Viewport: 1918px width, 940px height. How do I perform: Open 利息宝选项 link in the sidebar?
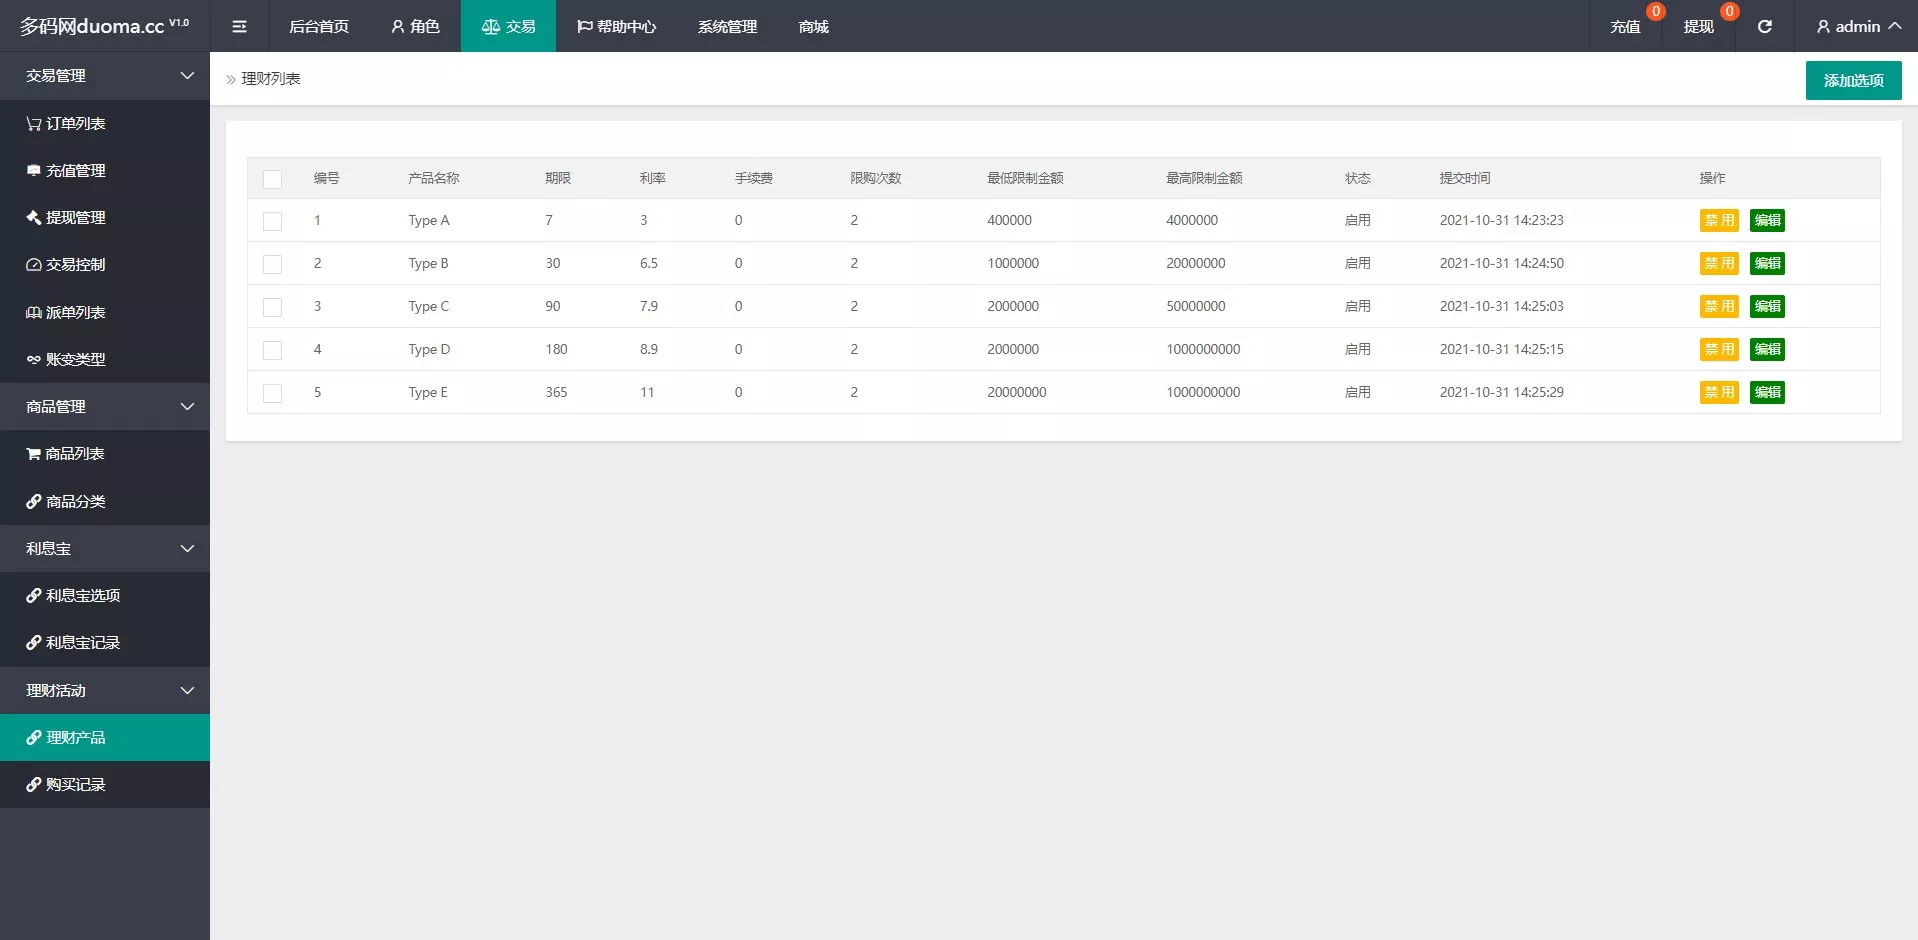(74, 595)
